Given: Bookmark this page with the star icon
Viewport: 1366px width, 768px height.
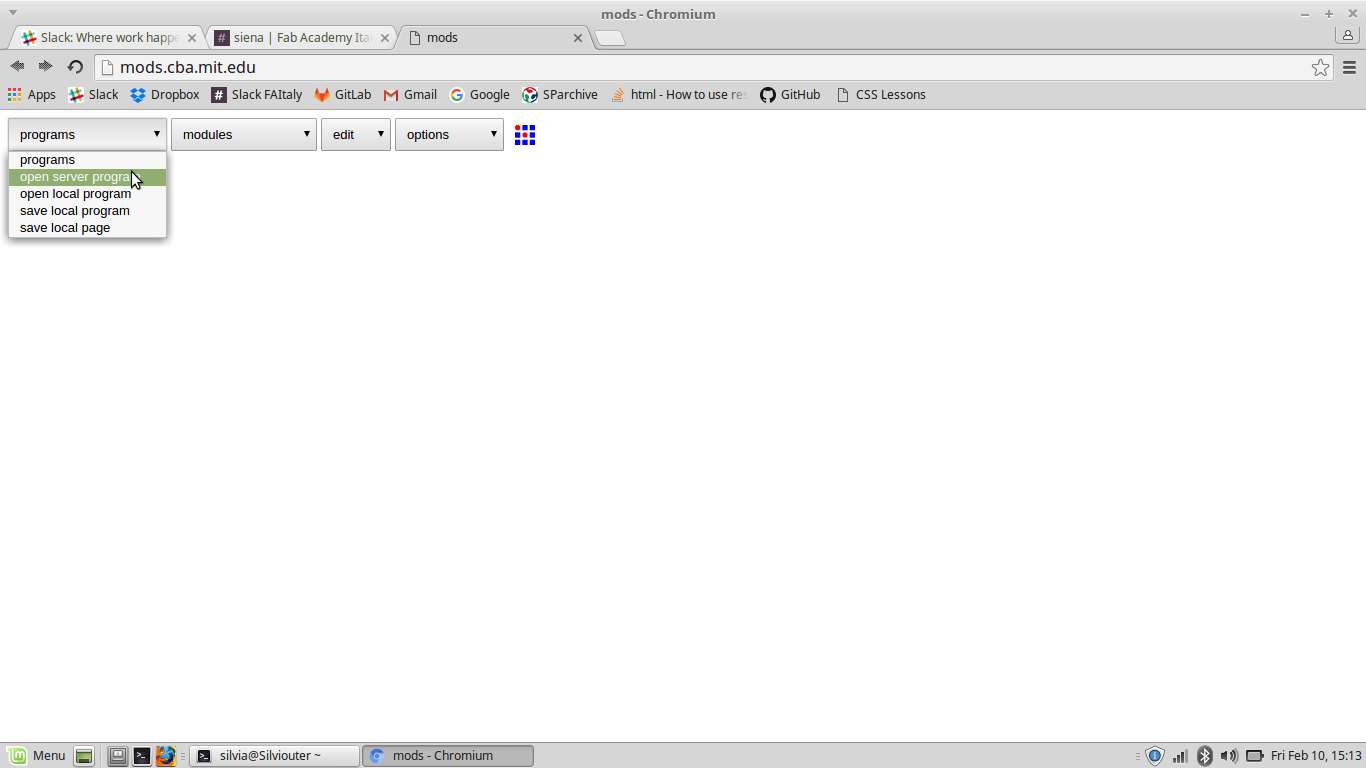Looking at the screenshot, I should click(1320, 67).
